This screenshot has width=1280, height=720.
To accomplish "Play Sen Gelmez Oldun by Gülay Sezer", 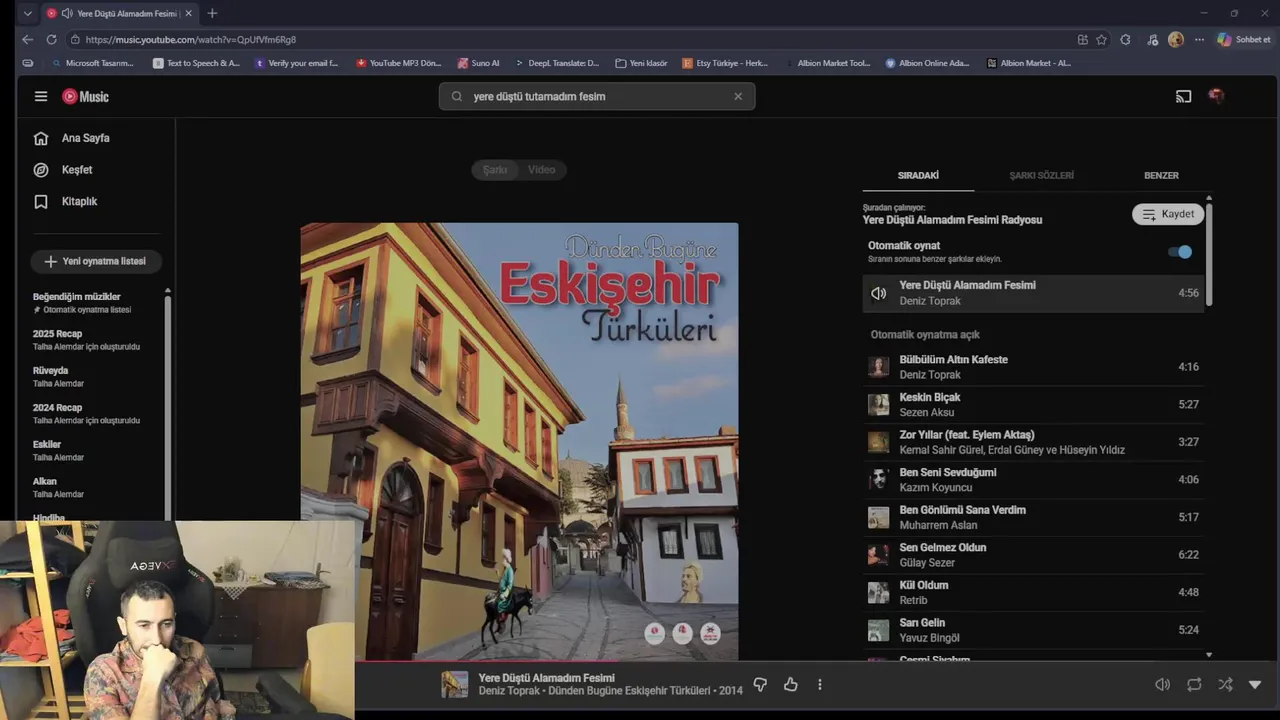I will [1033, 555].
